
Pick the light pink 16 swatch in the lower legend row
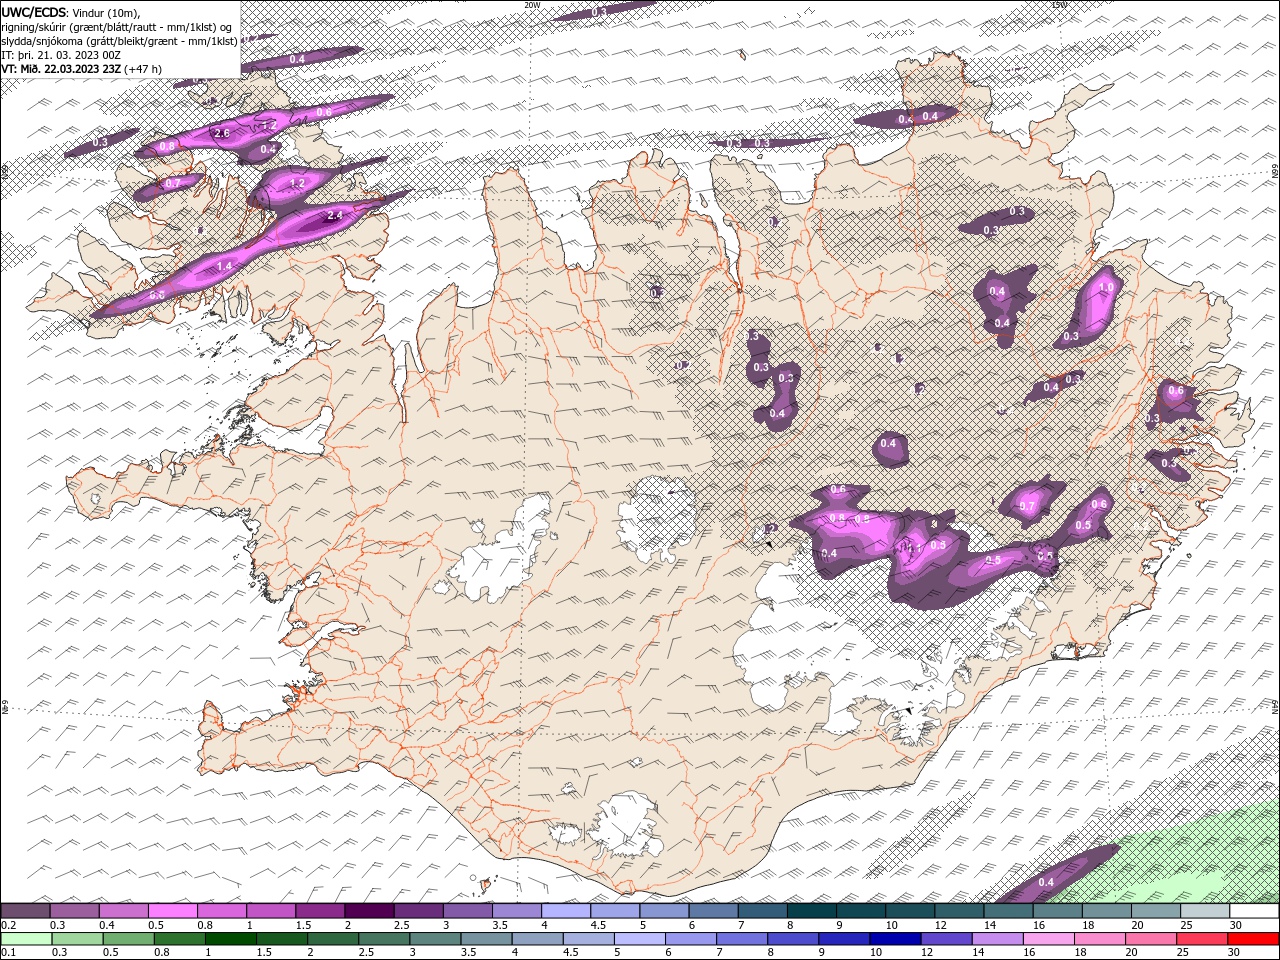(x=1048, y=939)
